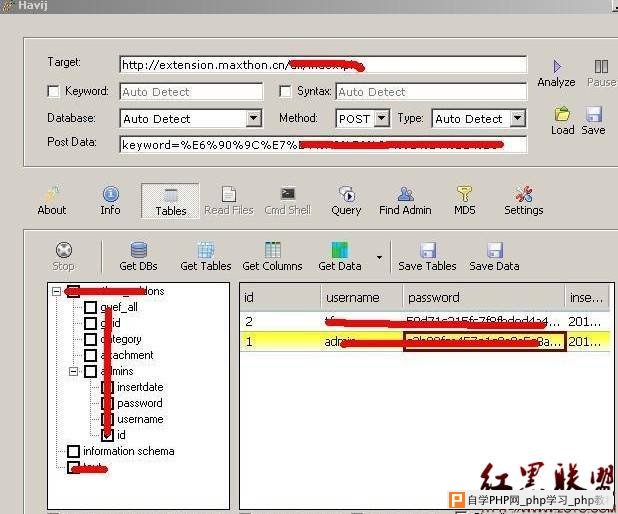This screenshot has width=618, height=514.
Task: Uncheck the id column checkbox
Action: coord(107,435)
